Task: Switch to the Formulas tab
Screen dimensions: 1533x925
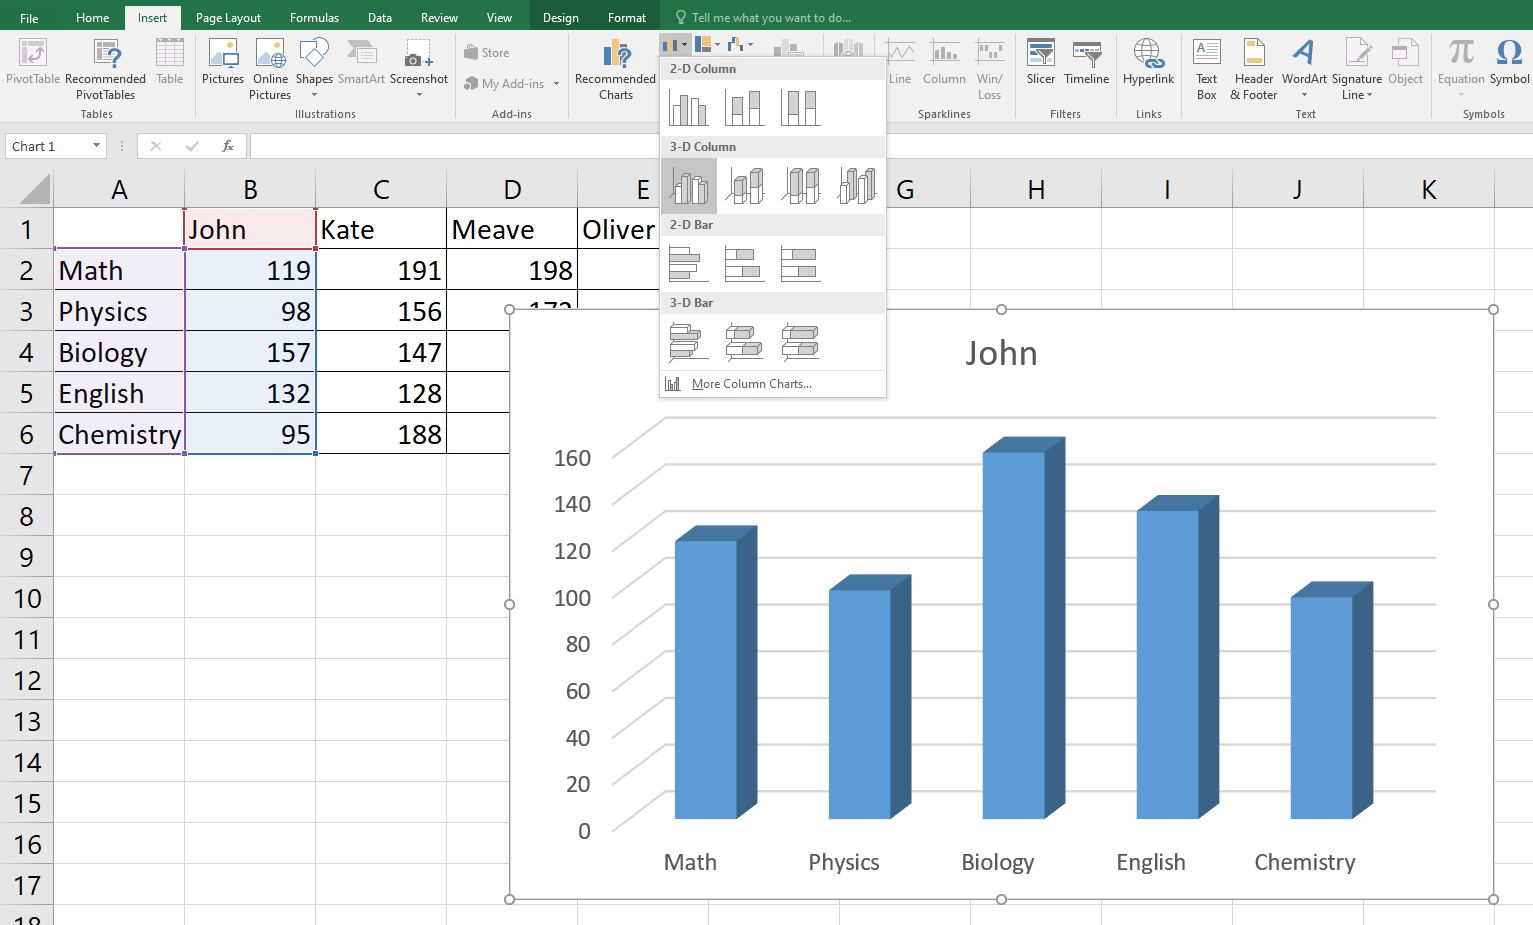Action: [x=313, y=16]
